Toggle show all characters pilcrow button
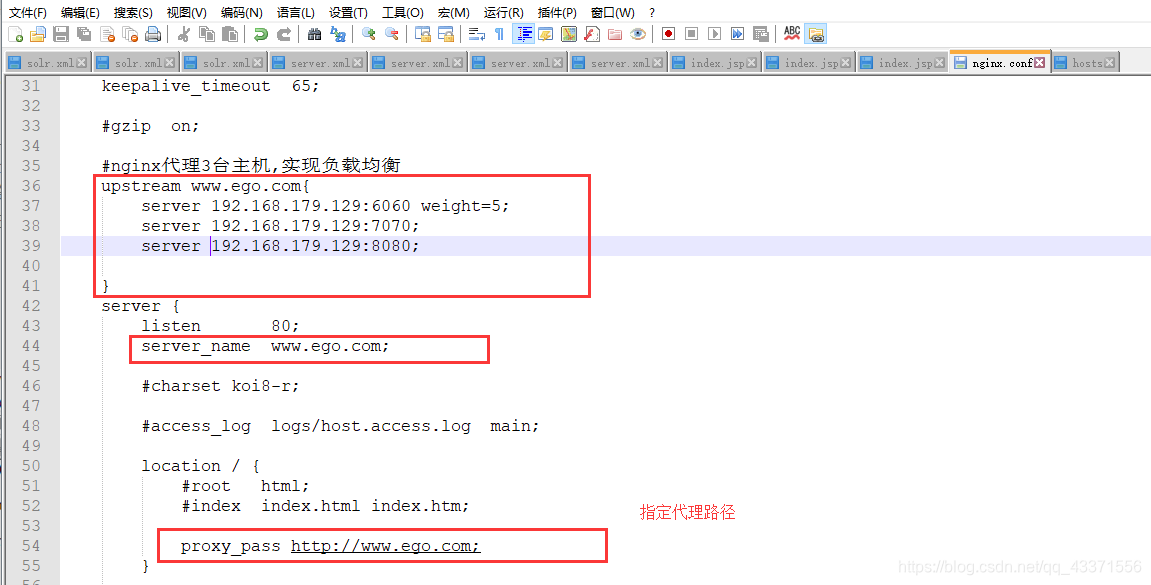The width and height of the screenshot is (1151, 585). [x=499, y=34]
